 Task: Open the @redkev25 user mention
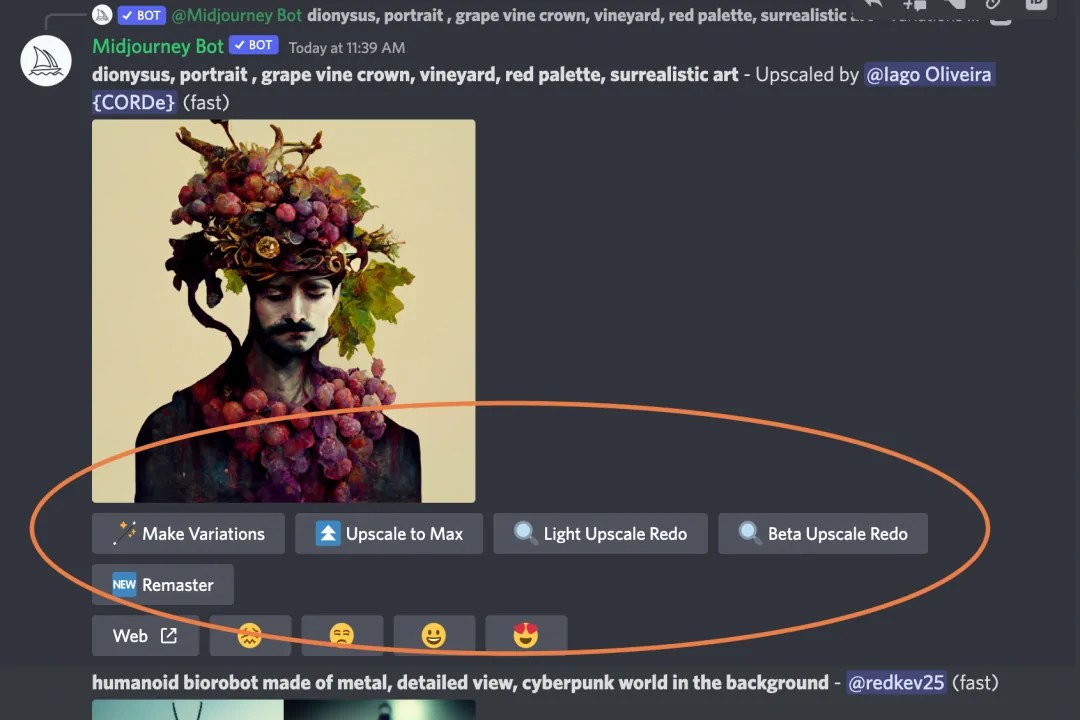[x=895, y=682]
